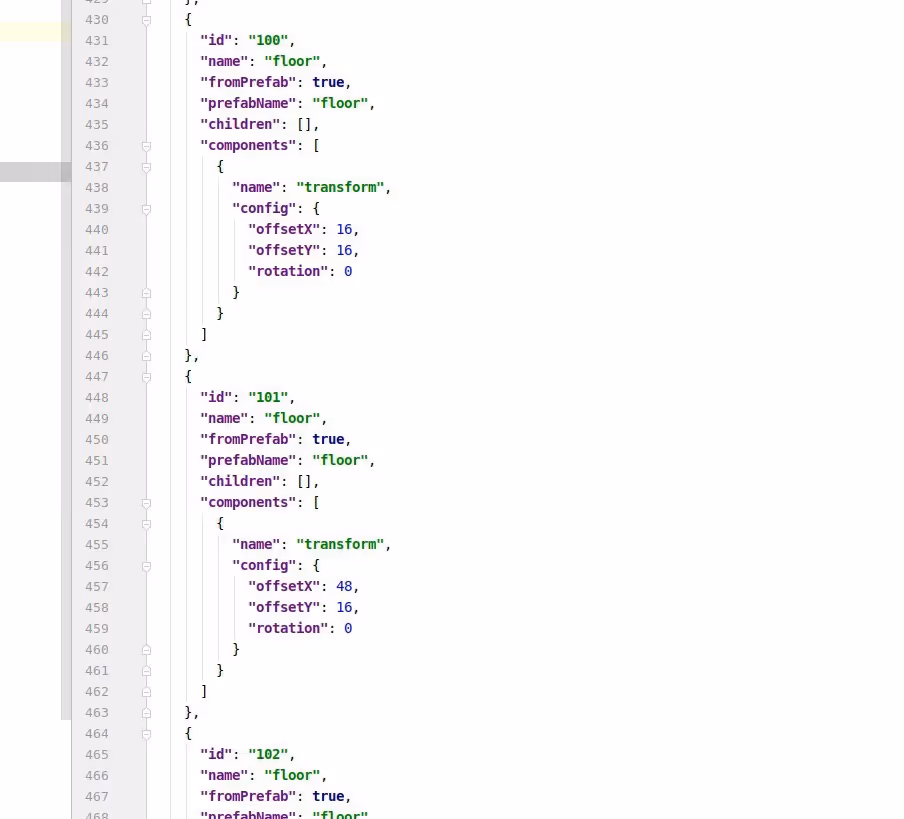This screenshot has width=904, height=819.
Task: Fold the components array at line 436
Action: point(147,146)
